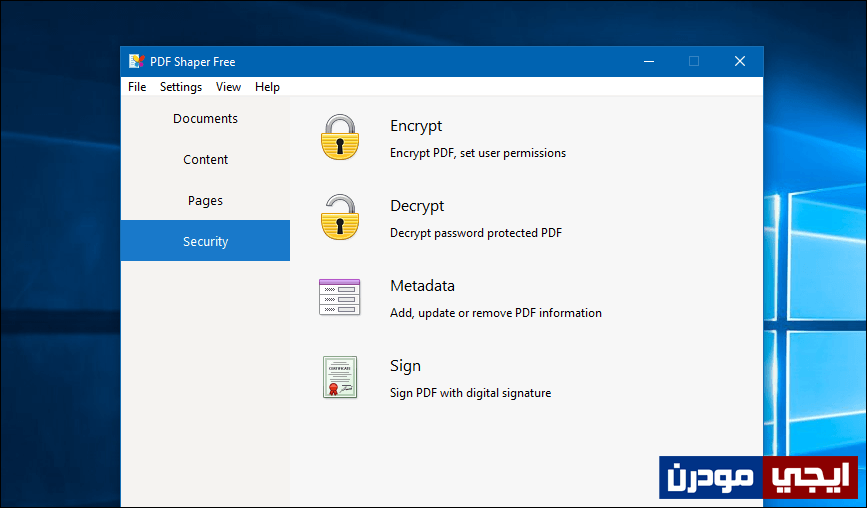Click the Encrypt padlock icon
867x508 pixels.
point(340,137)
